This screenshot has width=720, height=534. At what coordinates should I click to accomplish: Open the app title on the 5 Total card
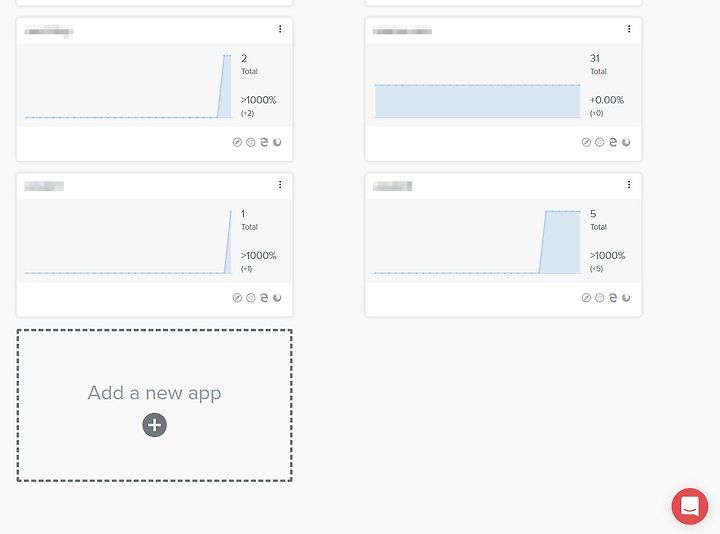point(392,186)
